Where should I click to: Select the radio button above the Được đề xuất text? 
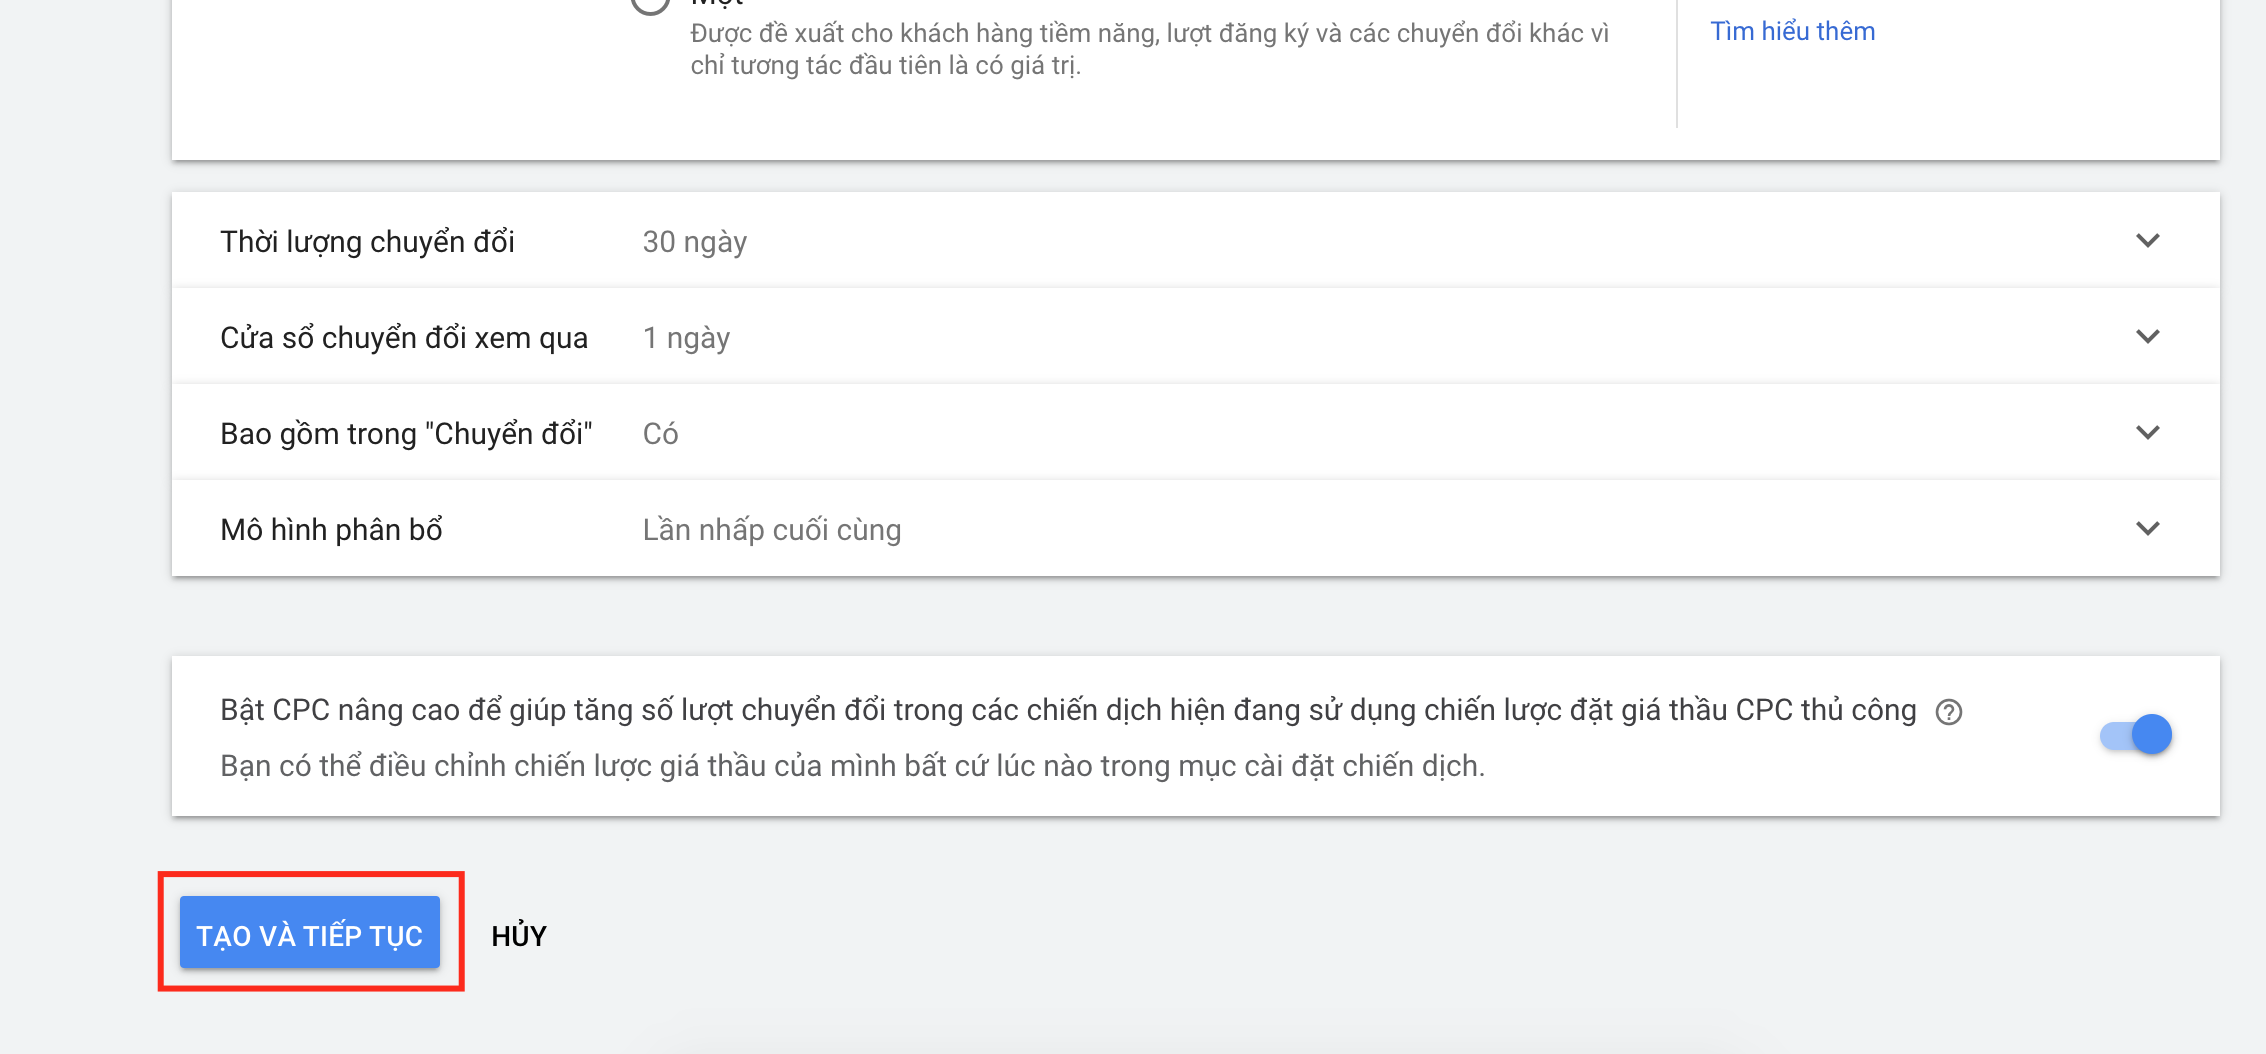650,3
